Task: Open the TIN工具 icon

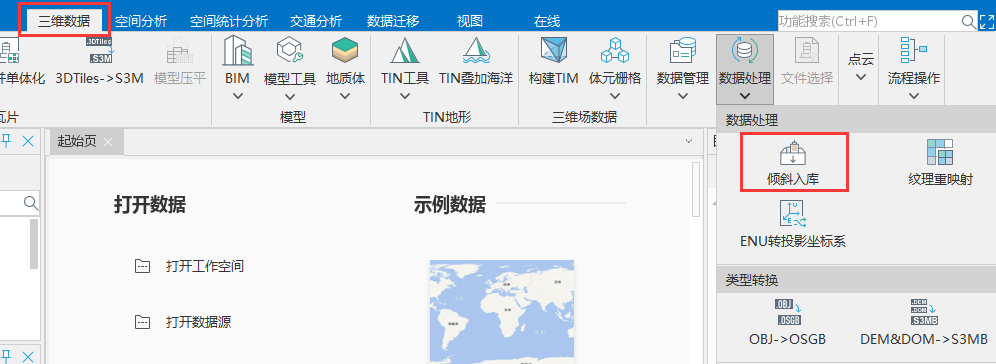Action: [x=405, y=51]
